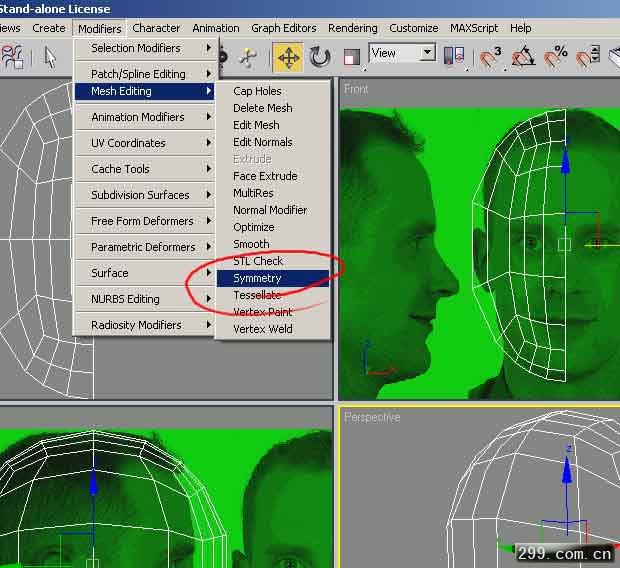Click the Front viewport label
Screen dimensions: 620x568
pyautogui.click(x=356, y=89)
